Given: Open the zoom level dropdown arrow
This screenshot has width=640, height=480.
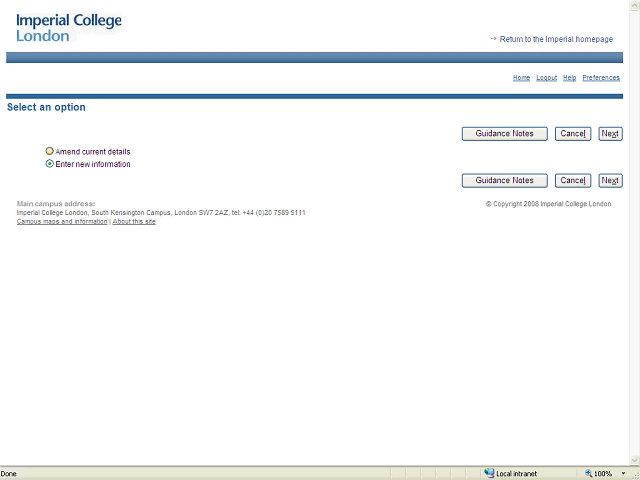Looking at the screenshot, I should (x=623, y=473).
